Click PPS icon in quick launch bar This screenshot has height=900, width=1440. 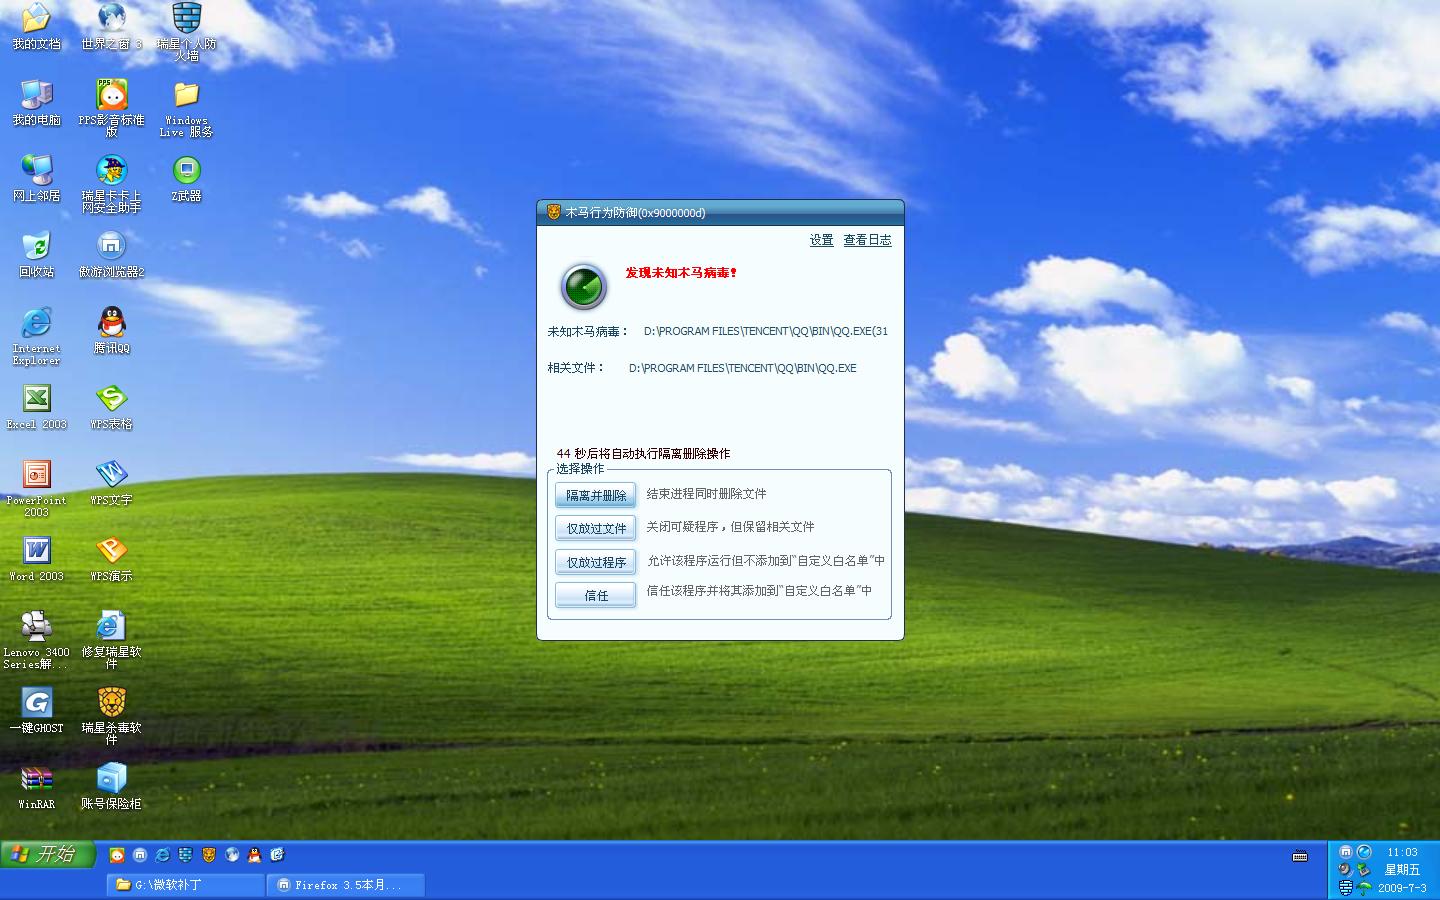click(117, 855)
